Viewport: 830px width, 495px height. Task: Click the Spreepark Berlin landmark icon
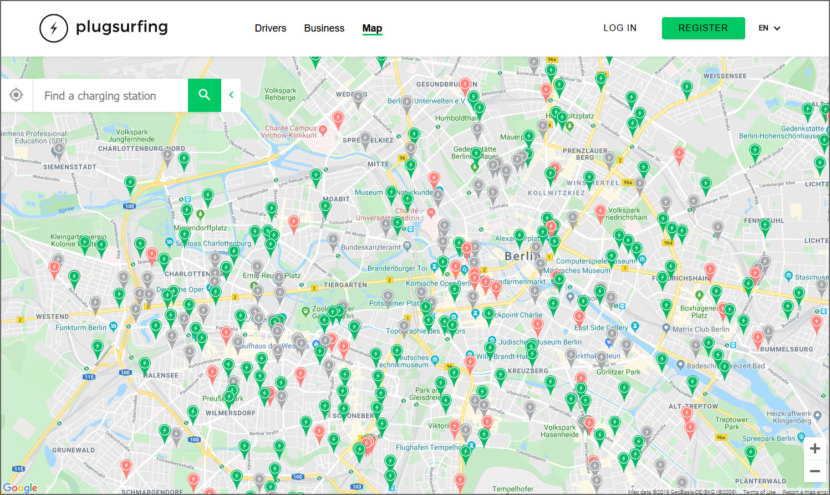801,437
